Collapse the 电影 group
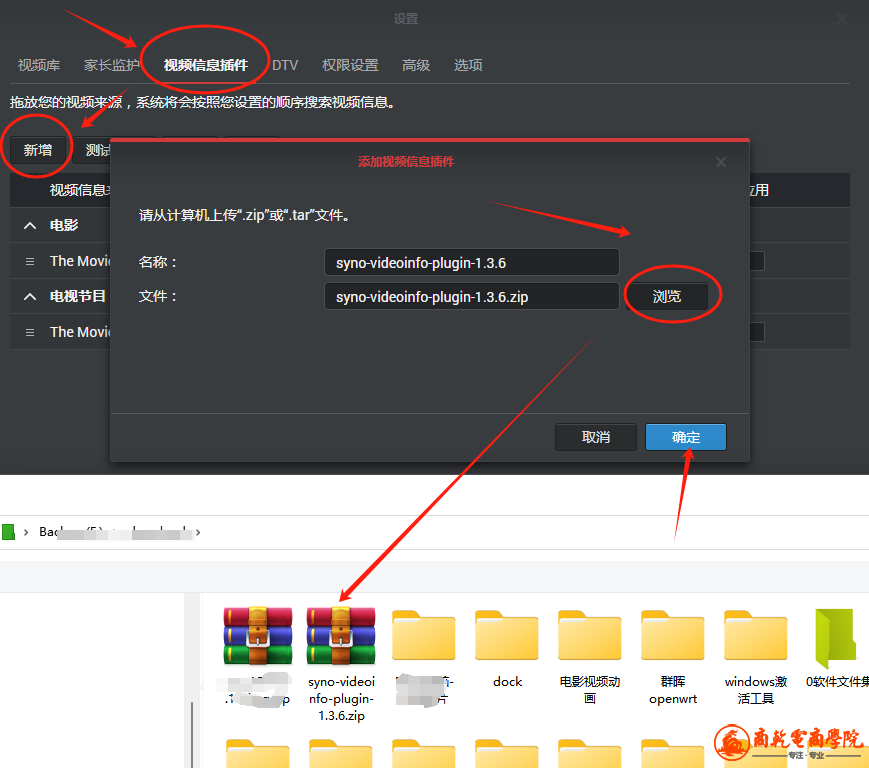Image resolution: width=869 pixels, height=768 pixels. tap(30, 226)
